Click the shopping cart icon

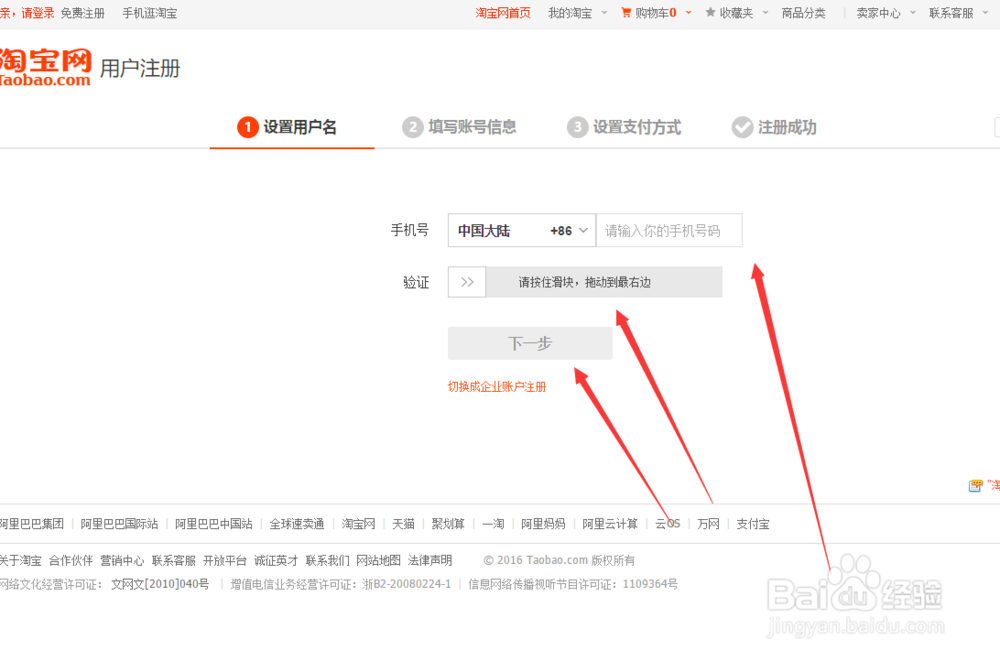coord(626,13)
